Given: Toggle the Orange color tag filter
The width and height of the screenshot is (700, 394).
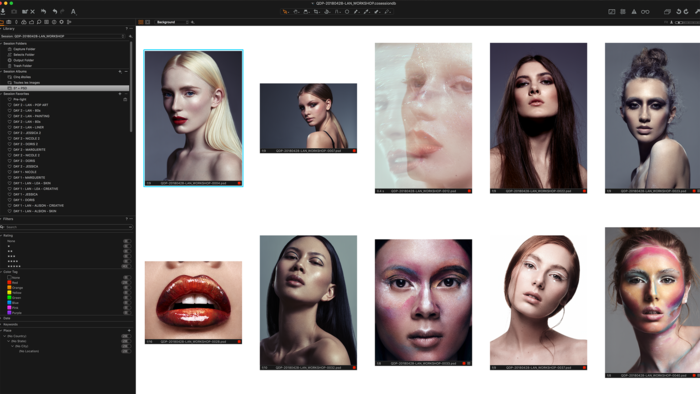Looking at the screenshot, I should tap(126, 288).
